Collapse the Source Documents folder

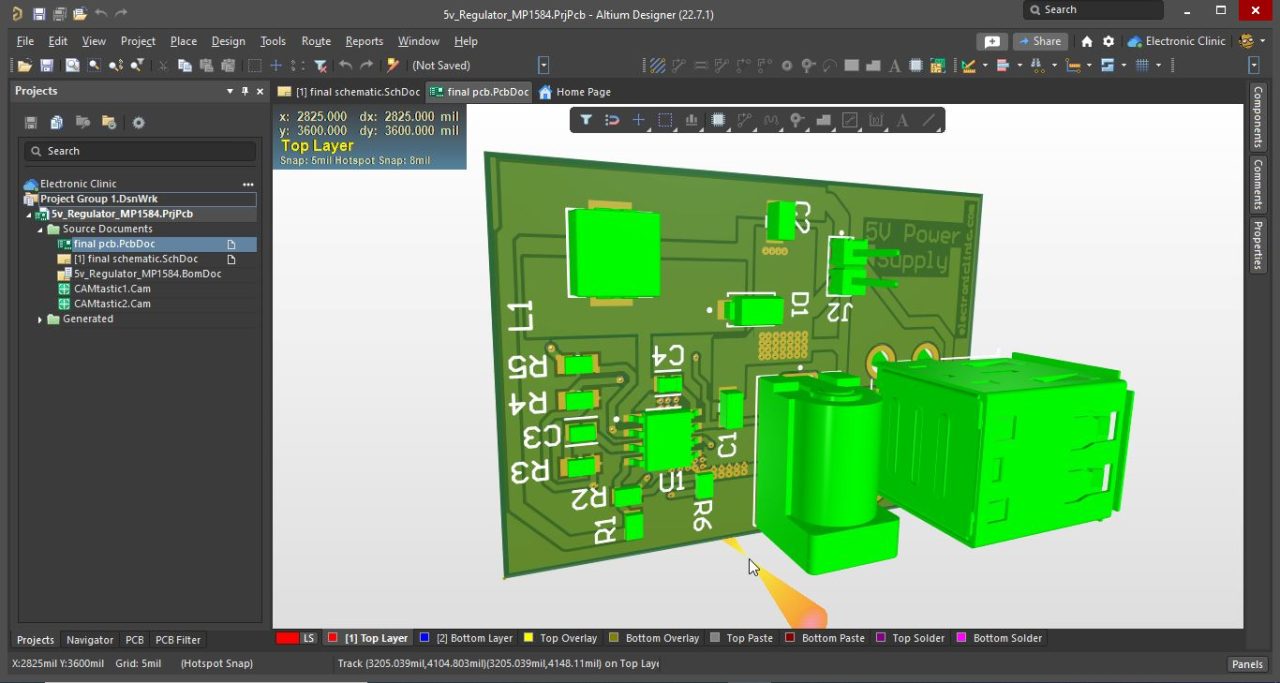[41, 229]
